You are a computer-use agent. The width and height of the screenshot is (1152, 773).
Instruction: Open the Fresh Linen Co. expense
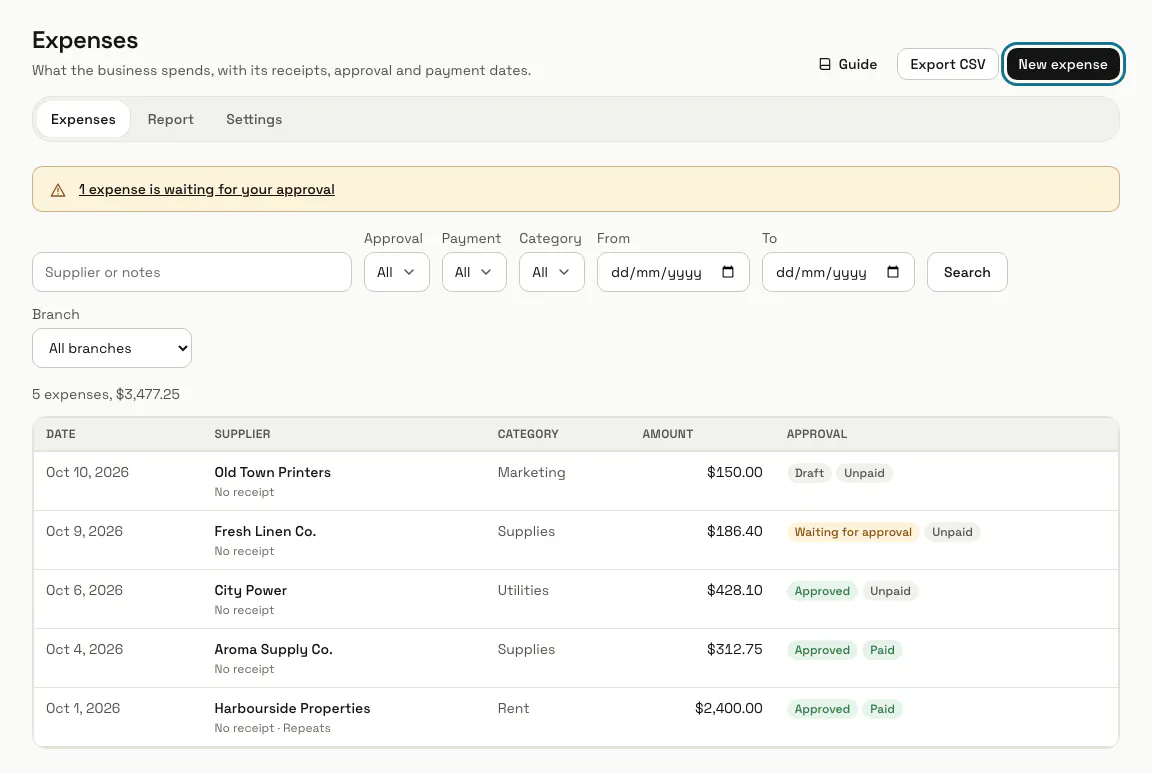coord(265,531)
